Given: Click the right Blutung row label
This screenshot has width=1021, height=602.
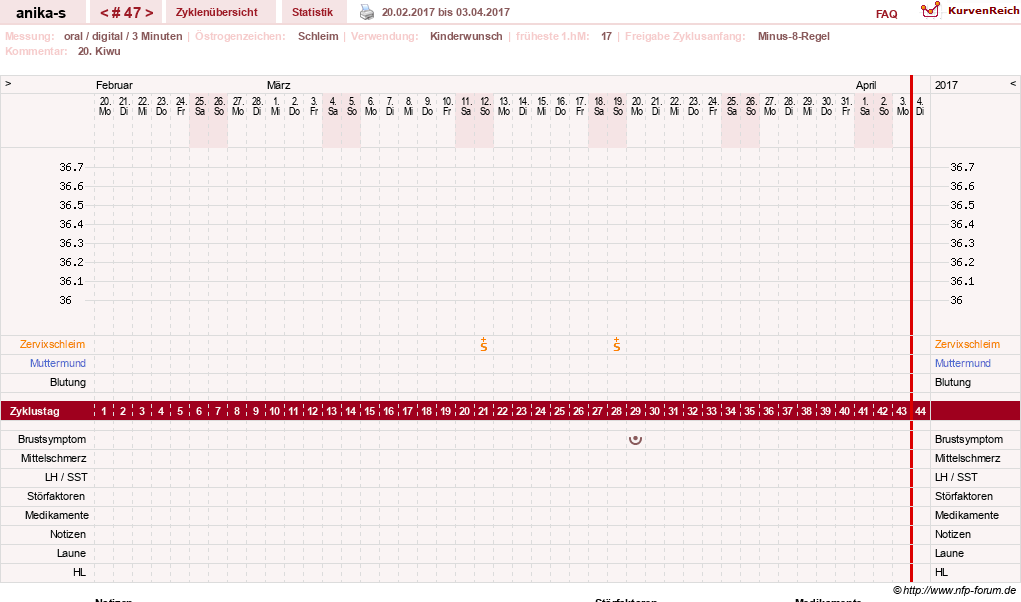Looking at the screenshot, I should (x=953, y=382).
